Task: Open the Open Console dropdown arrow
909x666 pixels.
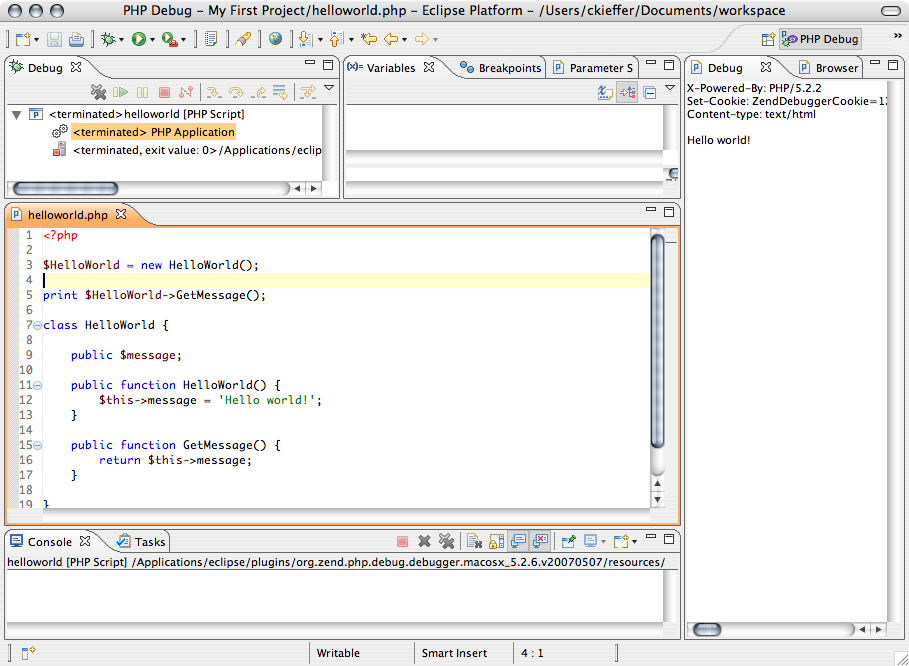Action: click(x=634, y=542)
